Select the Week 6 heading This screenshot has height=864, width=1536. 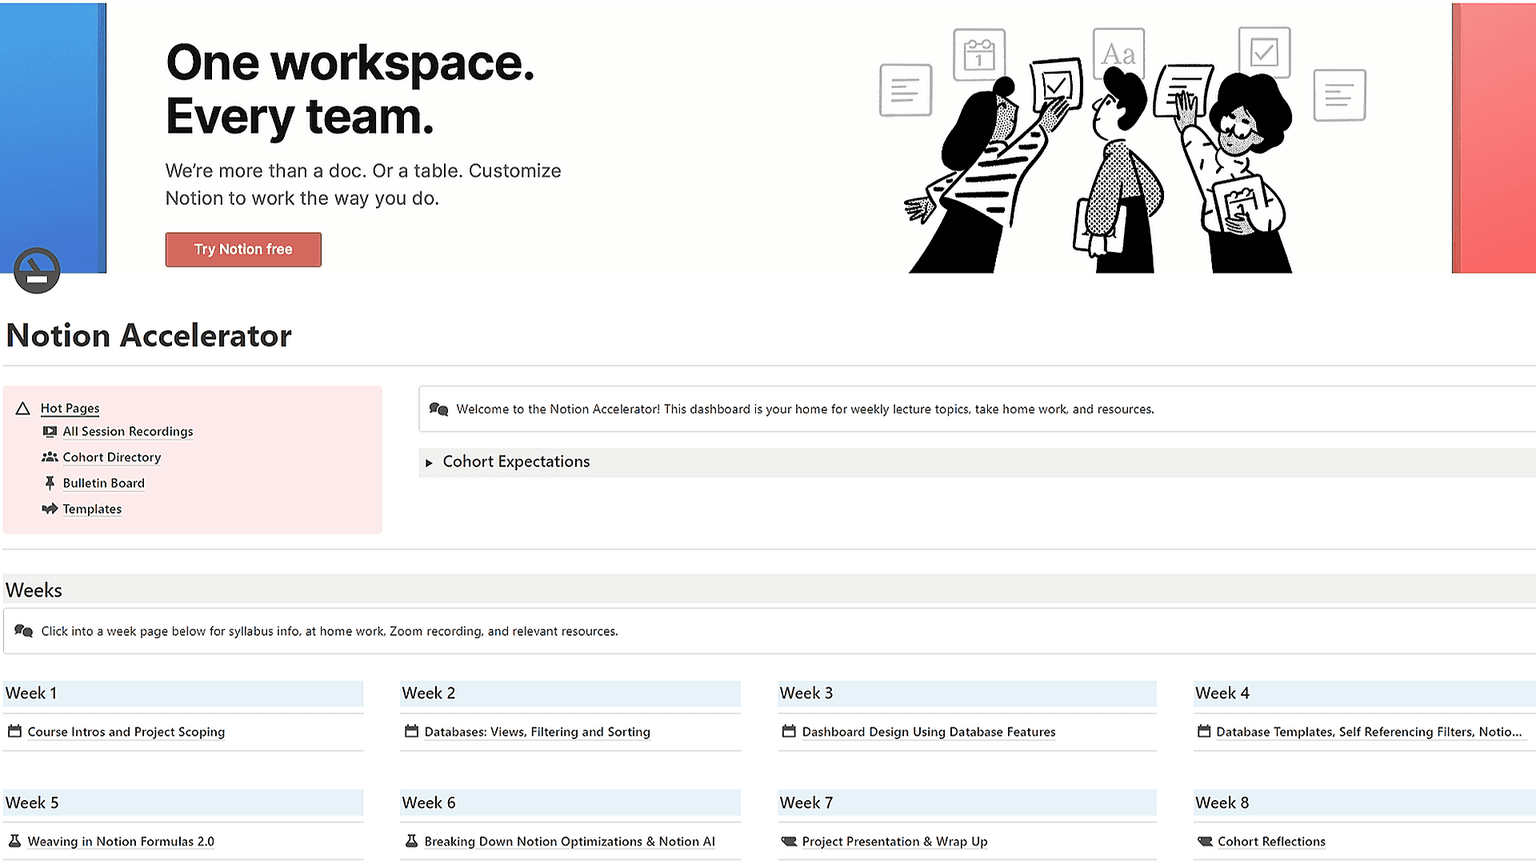[429, 803]
